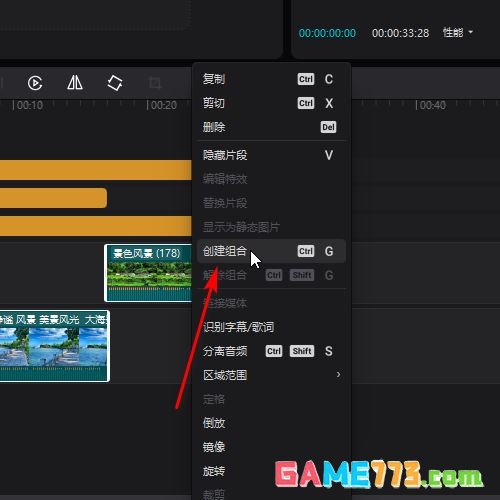Expand the 区域范围 submenu arrow
This screenshot has width=500, height=500.
click(338, 375)
